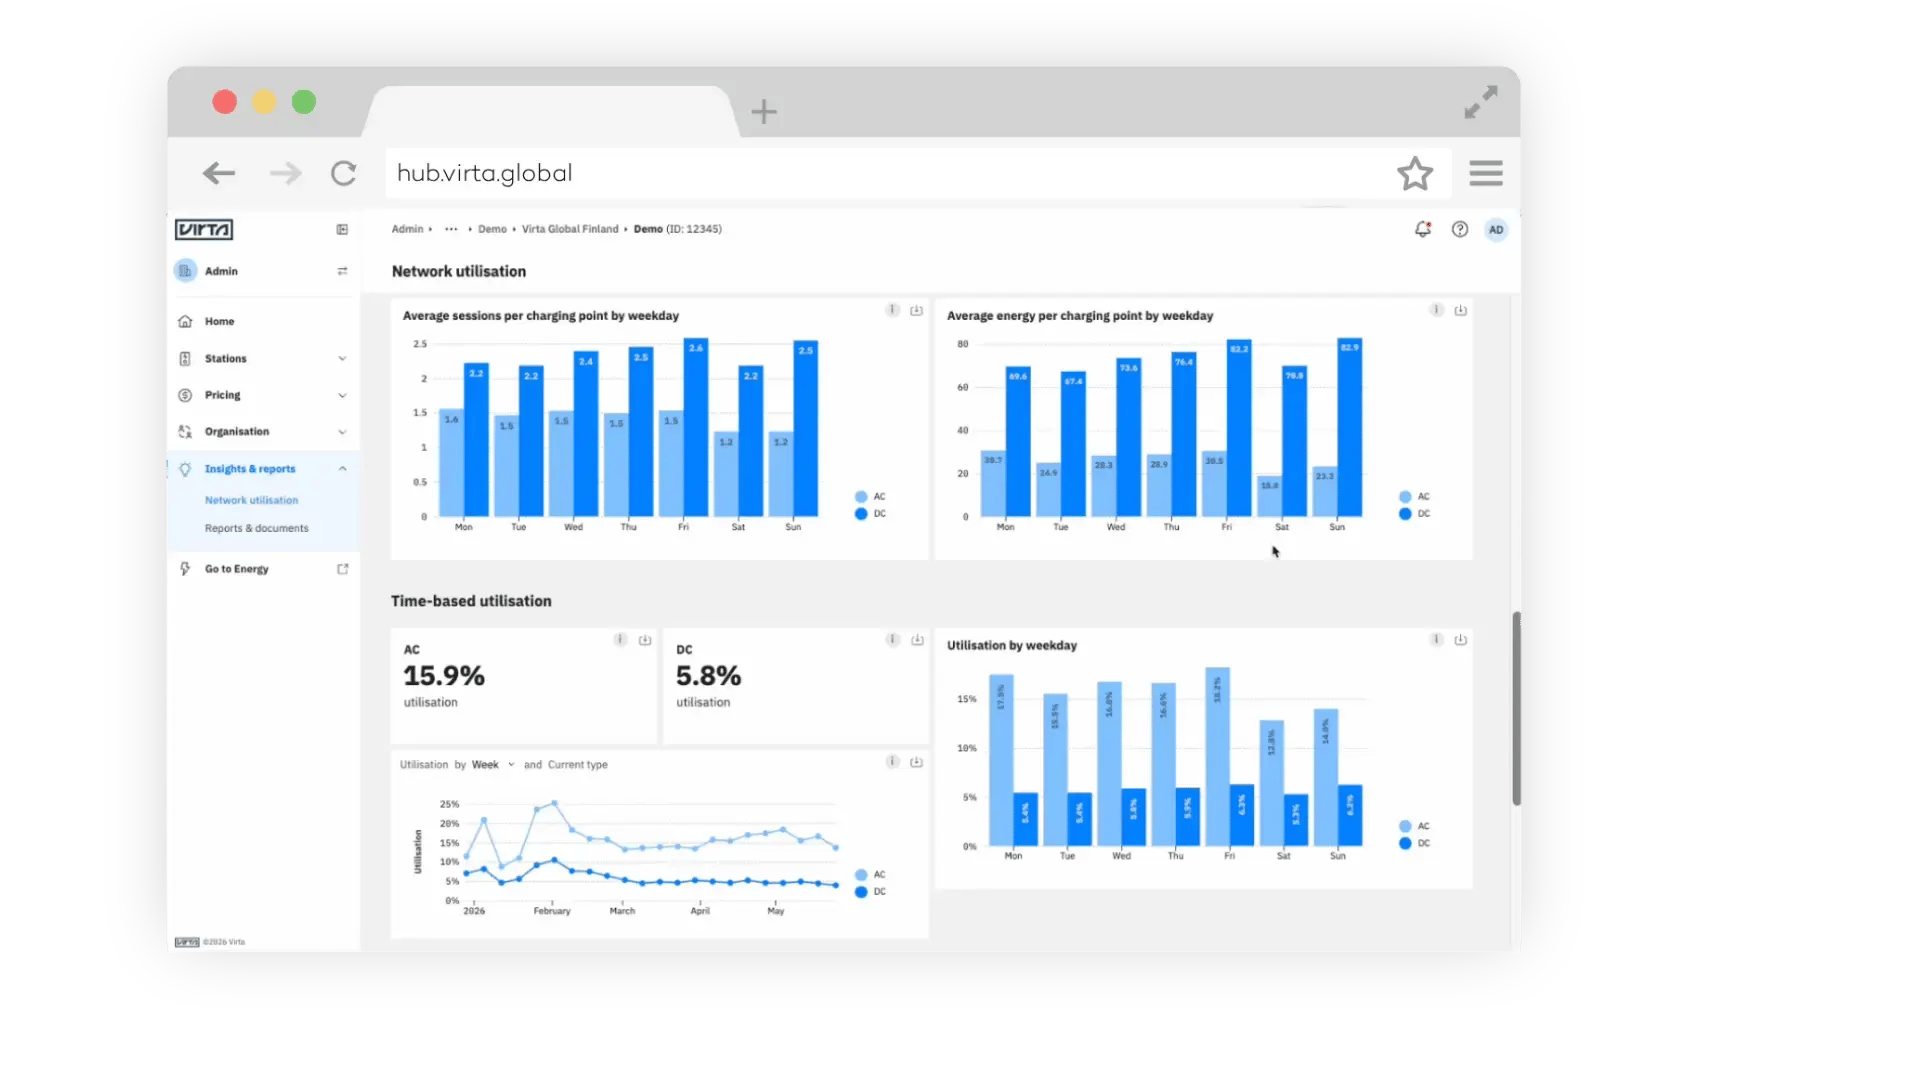Open Go to Energy menu item
Screen dimensions: 1920x1080
(x=263, y=569)
